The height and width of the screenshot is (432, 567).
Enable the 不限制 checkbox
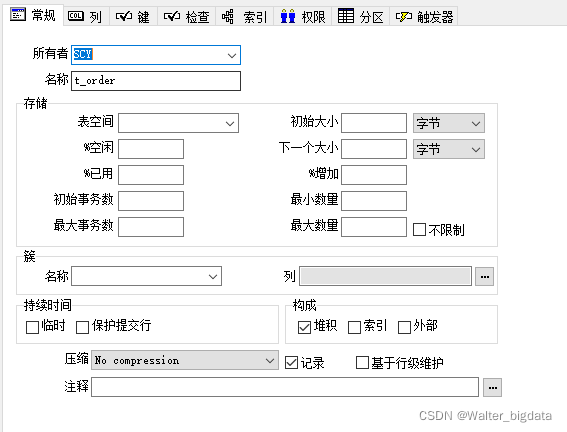pyautogui.click(x=419, y=230)
